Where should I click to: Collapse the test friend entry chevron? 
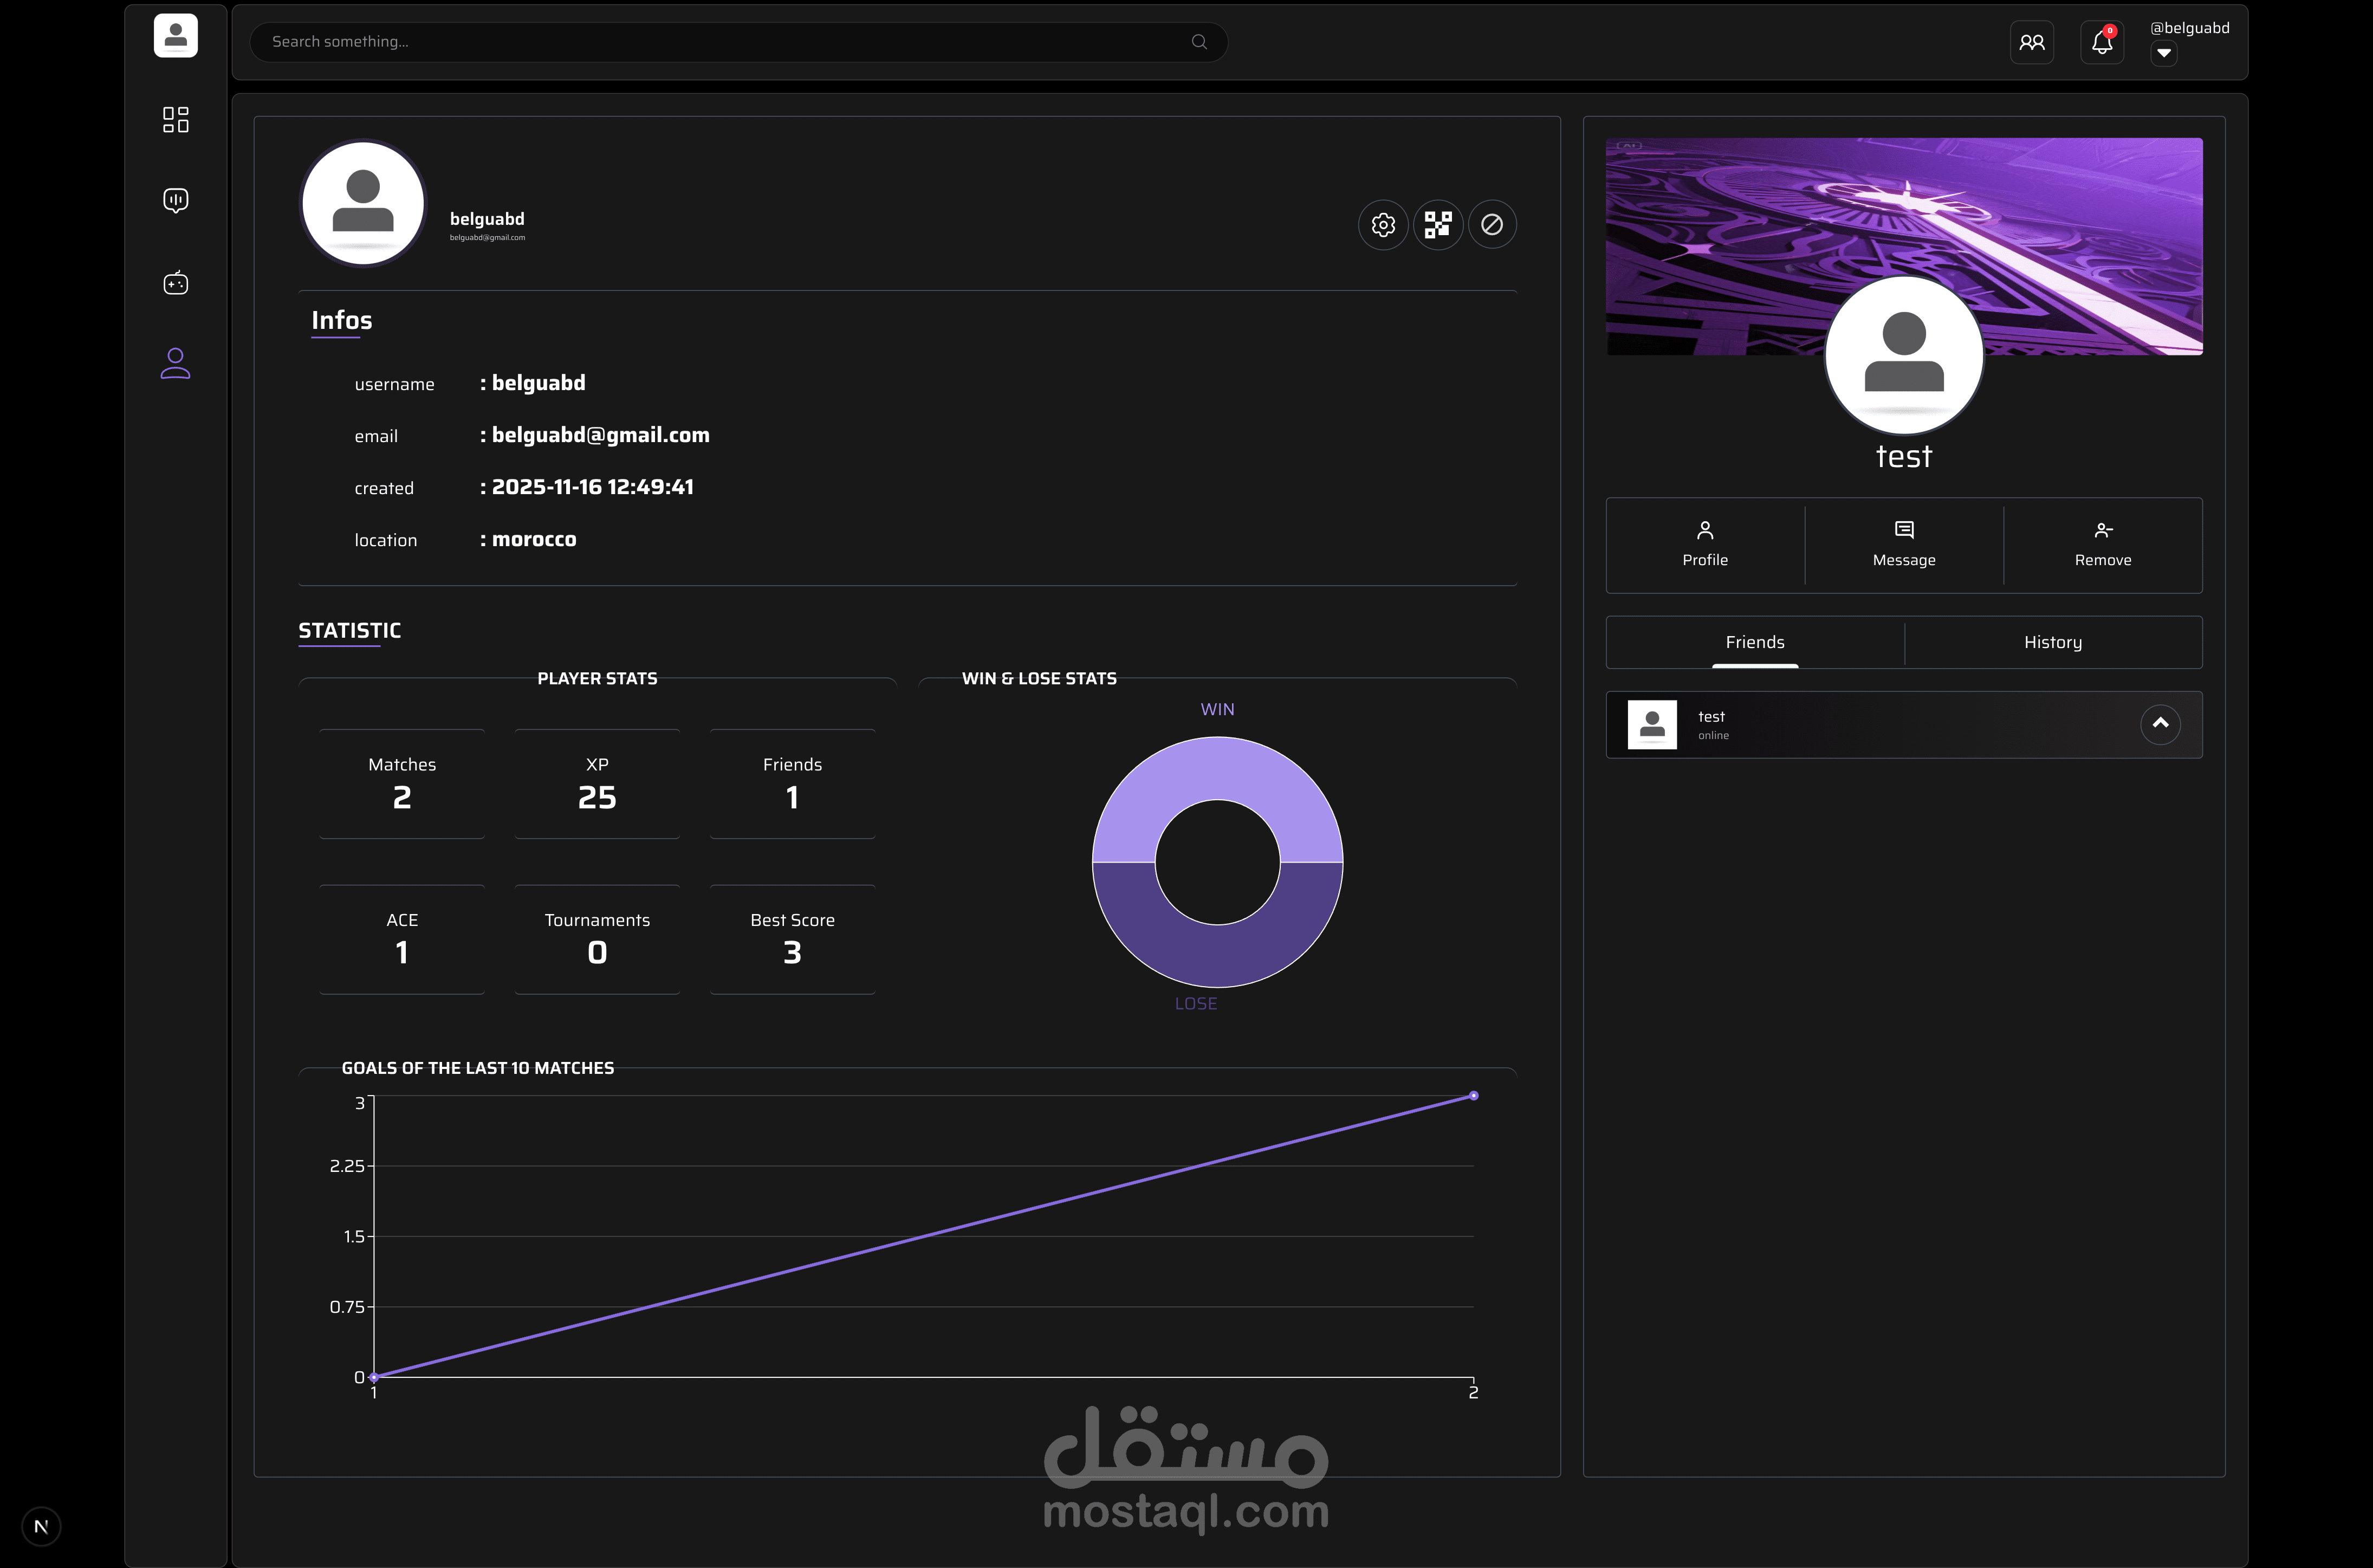(2160, 723)
